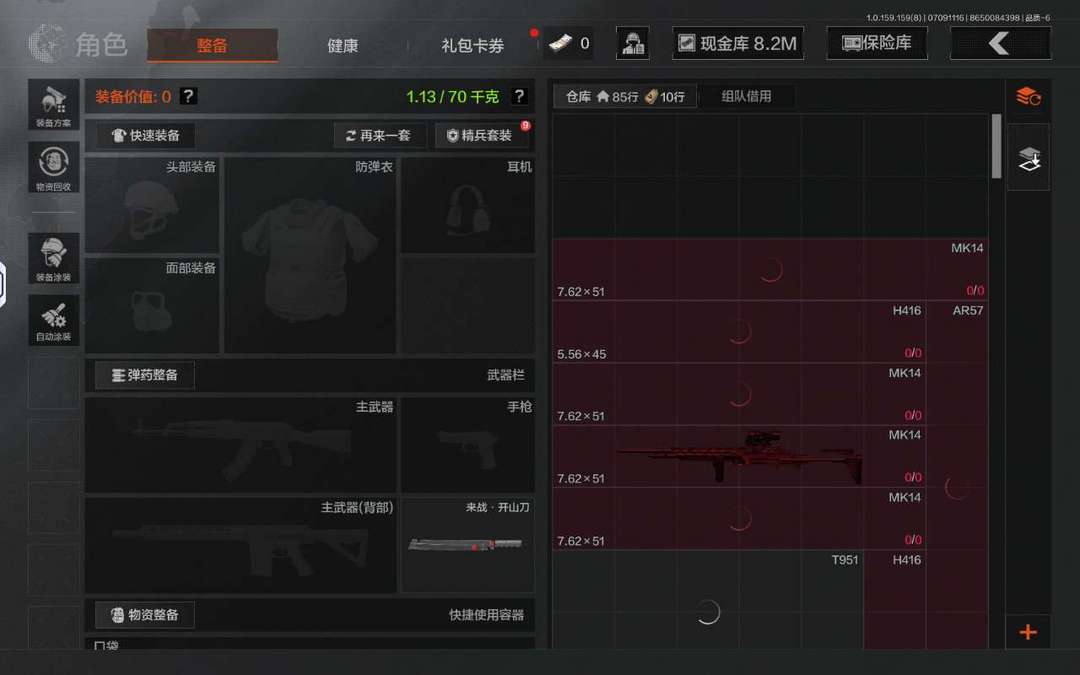Switch to the 健康 tab
Viewport: 1080px width, 675px height.
tap(342, 45)
